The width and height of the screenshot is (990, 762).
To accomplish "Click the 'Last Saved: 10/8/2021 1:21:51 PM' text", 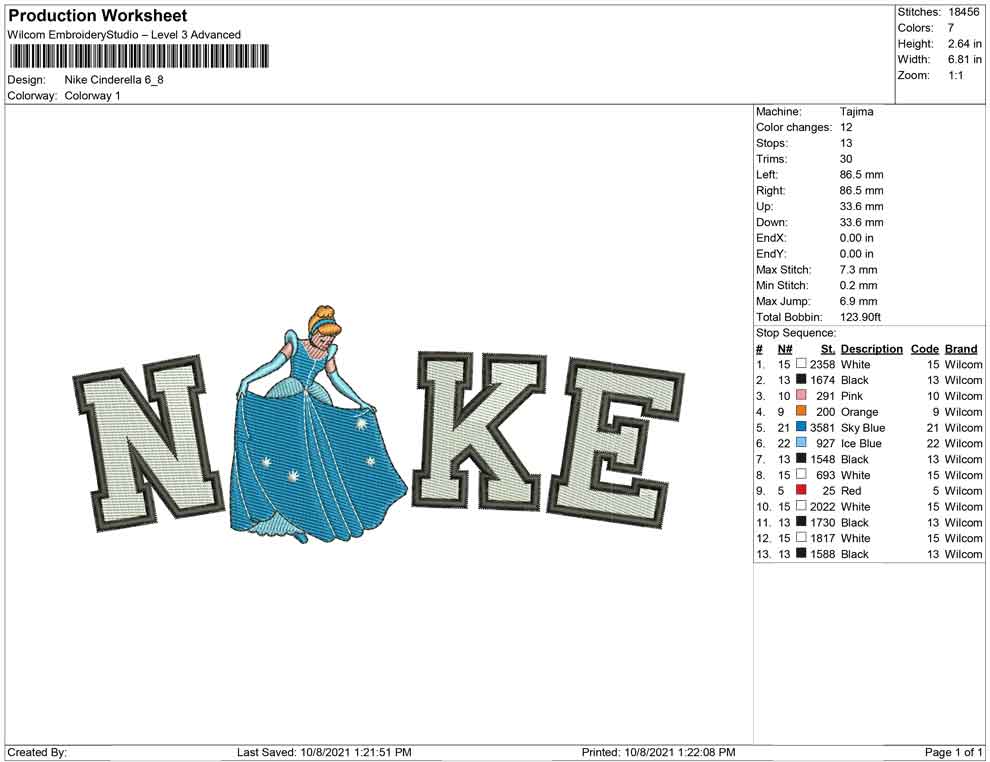I will pos(324,752).
